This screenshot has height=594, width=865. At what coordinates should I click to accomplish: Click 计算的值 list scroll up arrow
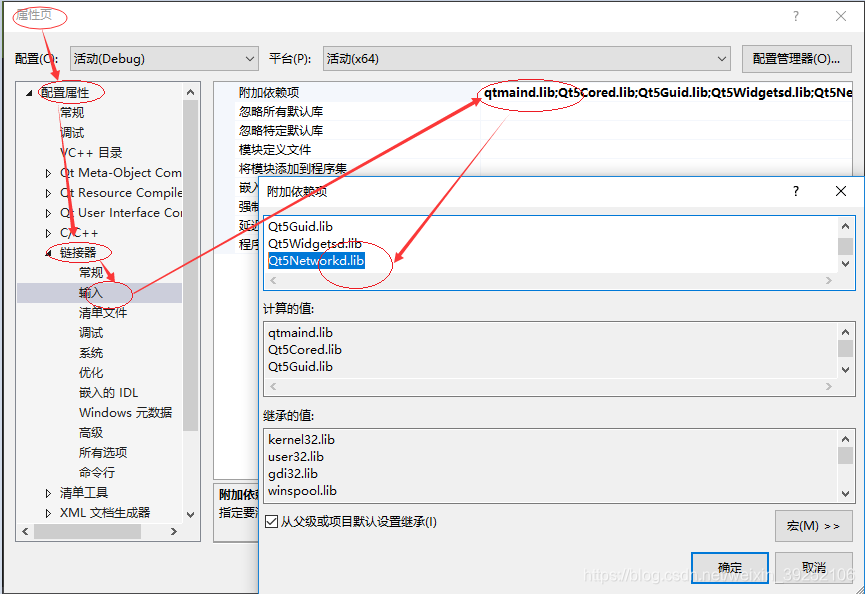(x=845, y=332)
